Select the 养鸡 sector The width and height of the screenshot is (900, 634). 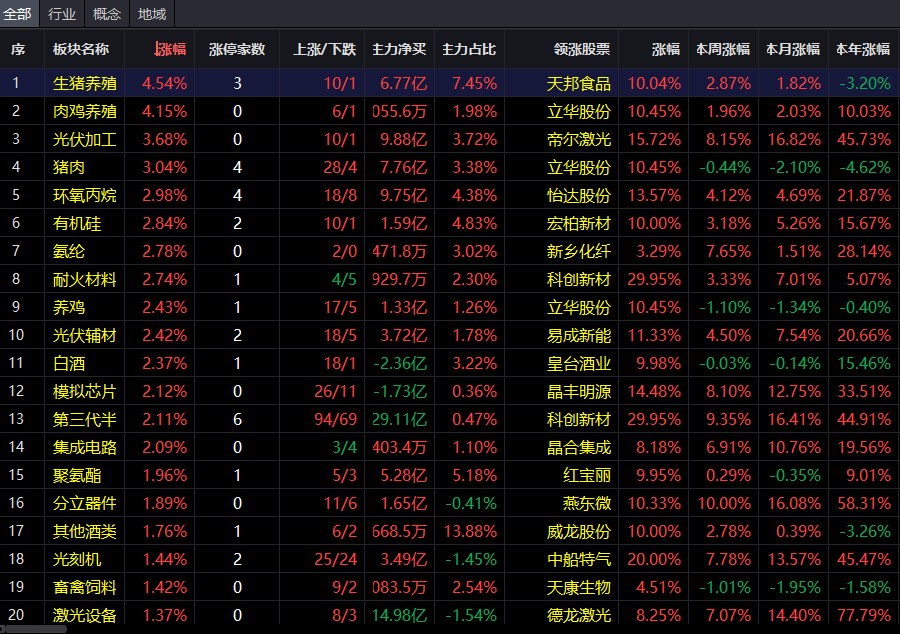click(x=69, y=308)
